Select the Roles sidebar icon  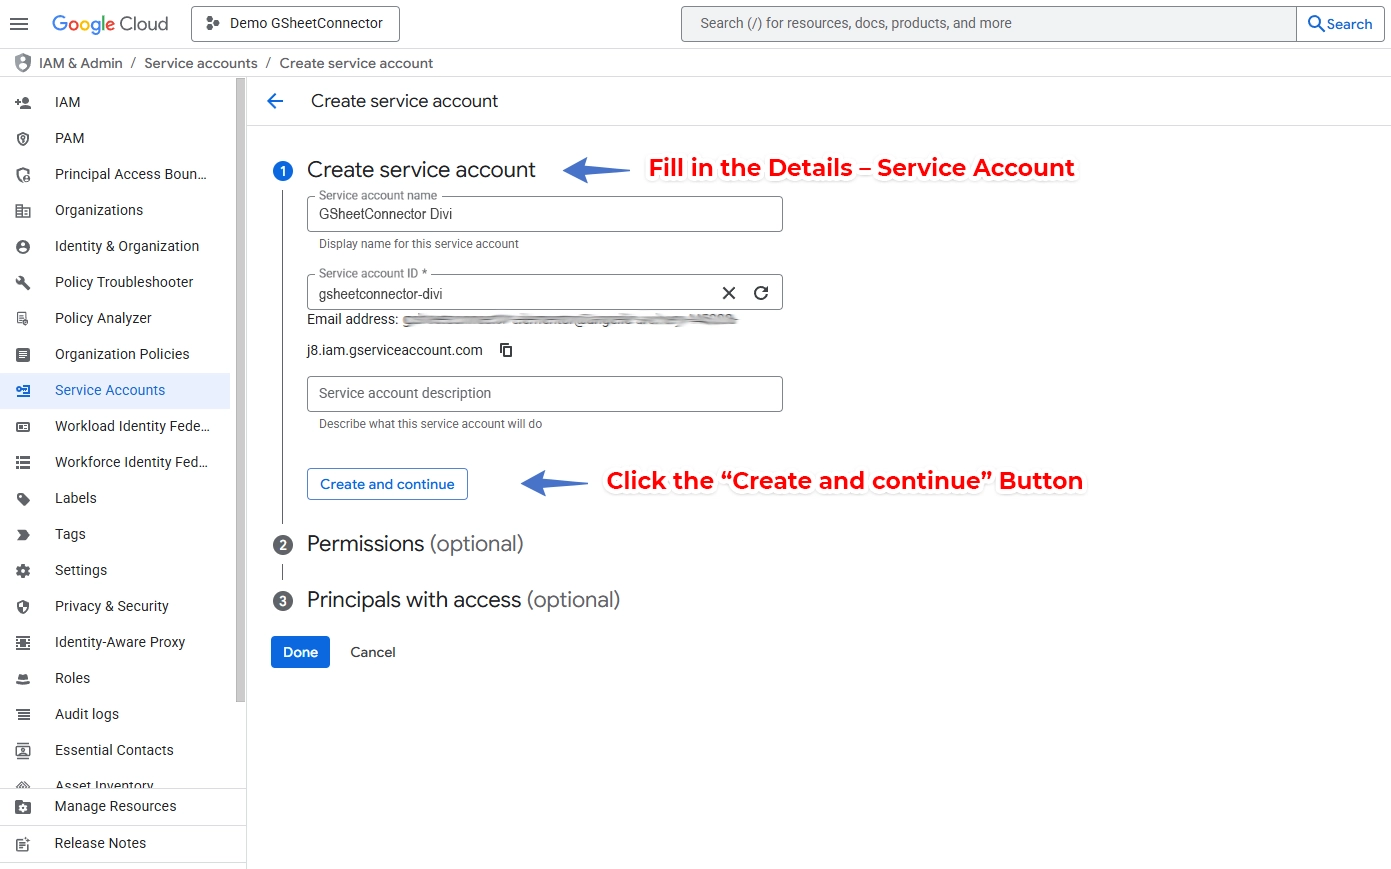point(23,678)
